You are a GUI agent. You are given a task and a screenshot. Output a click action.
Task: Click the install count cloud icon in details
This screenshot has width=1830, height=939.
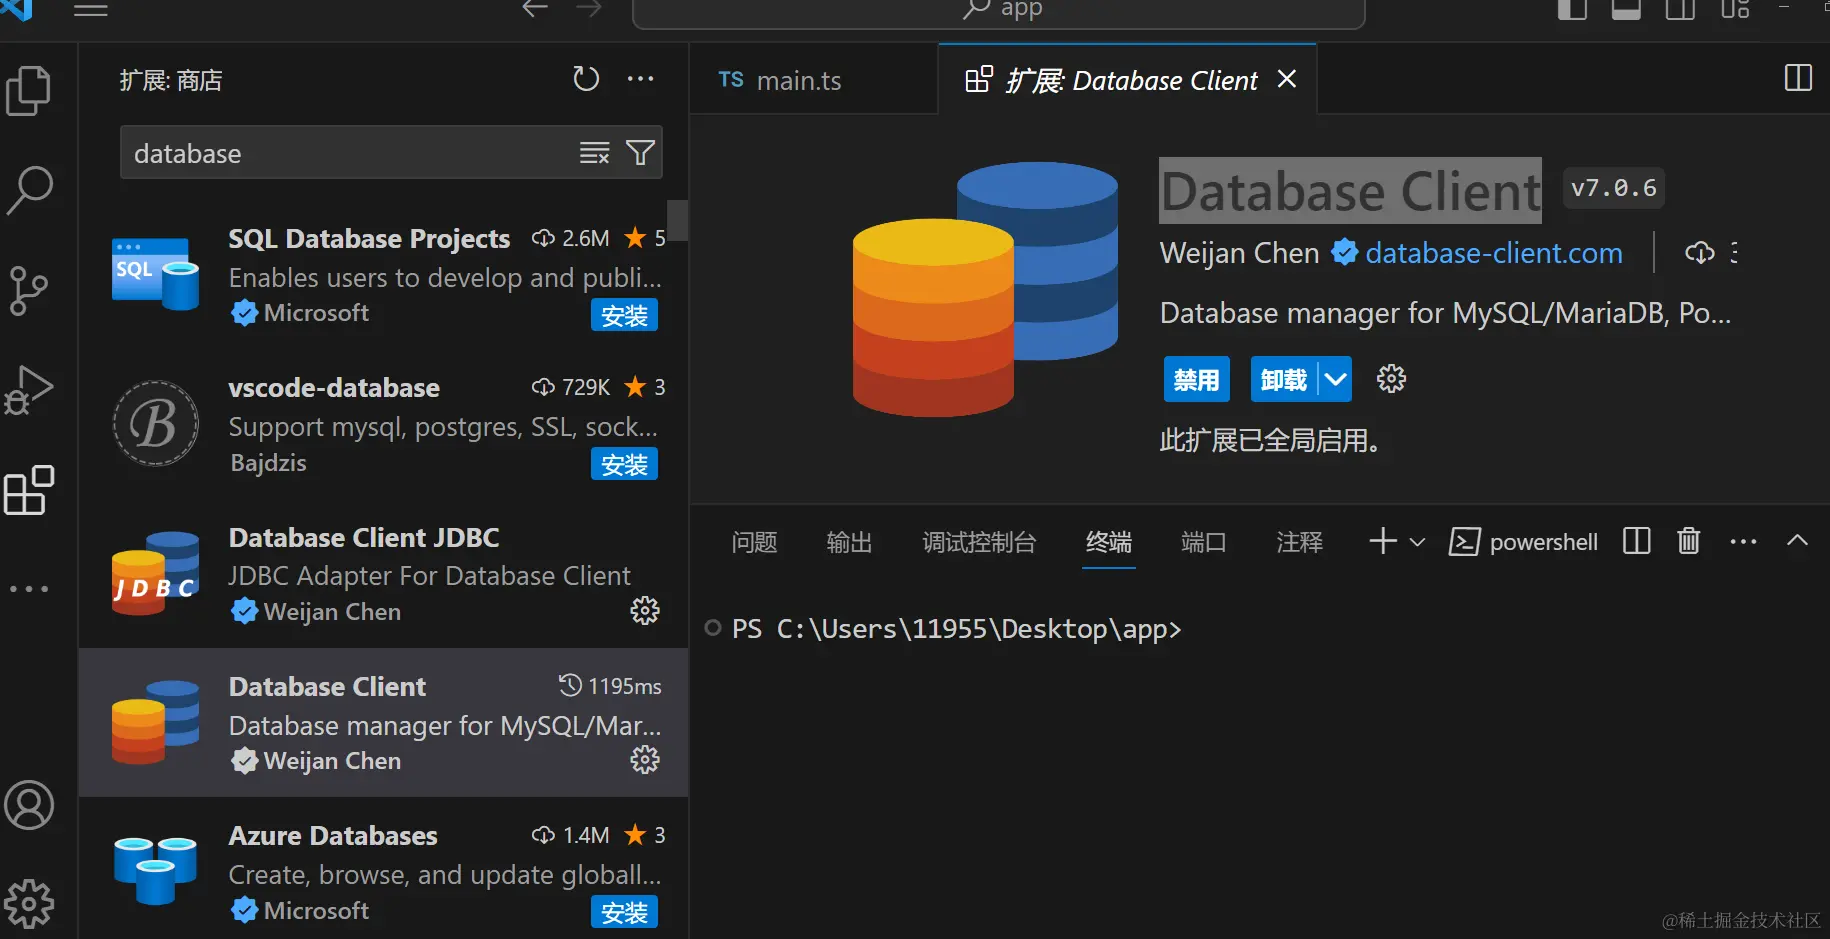pyautogui.click(x=1700, y=253)
